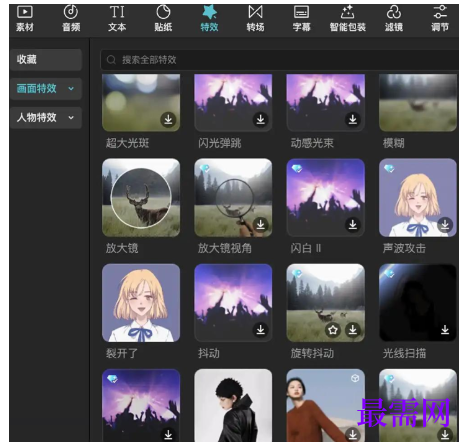Select the 旋转抖动 effect thumbnail
This screenshot has height=444, width=469.
click(x=326, y=303)
